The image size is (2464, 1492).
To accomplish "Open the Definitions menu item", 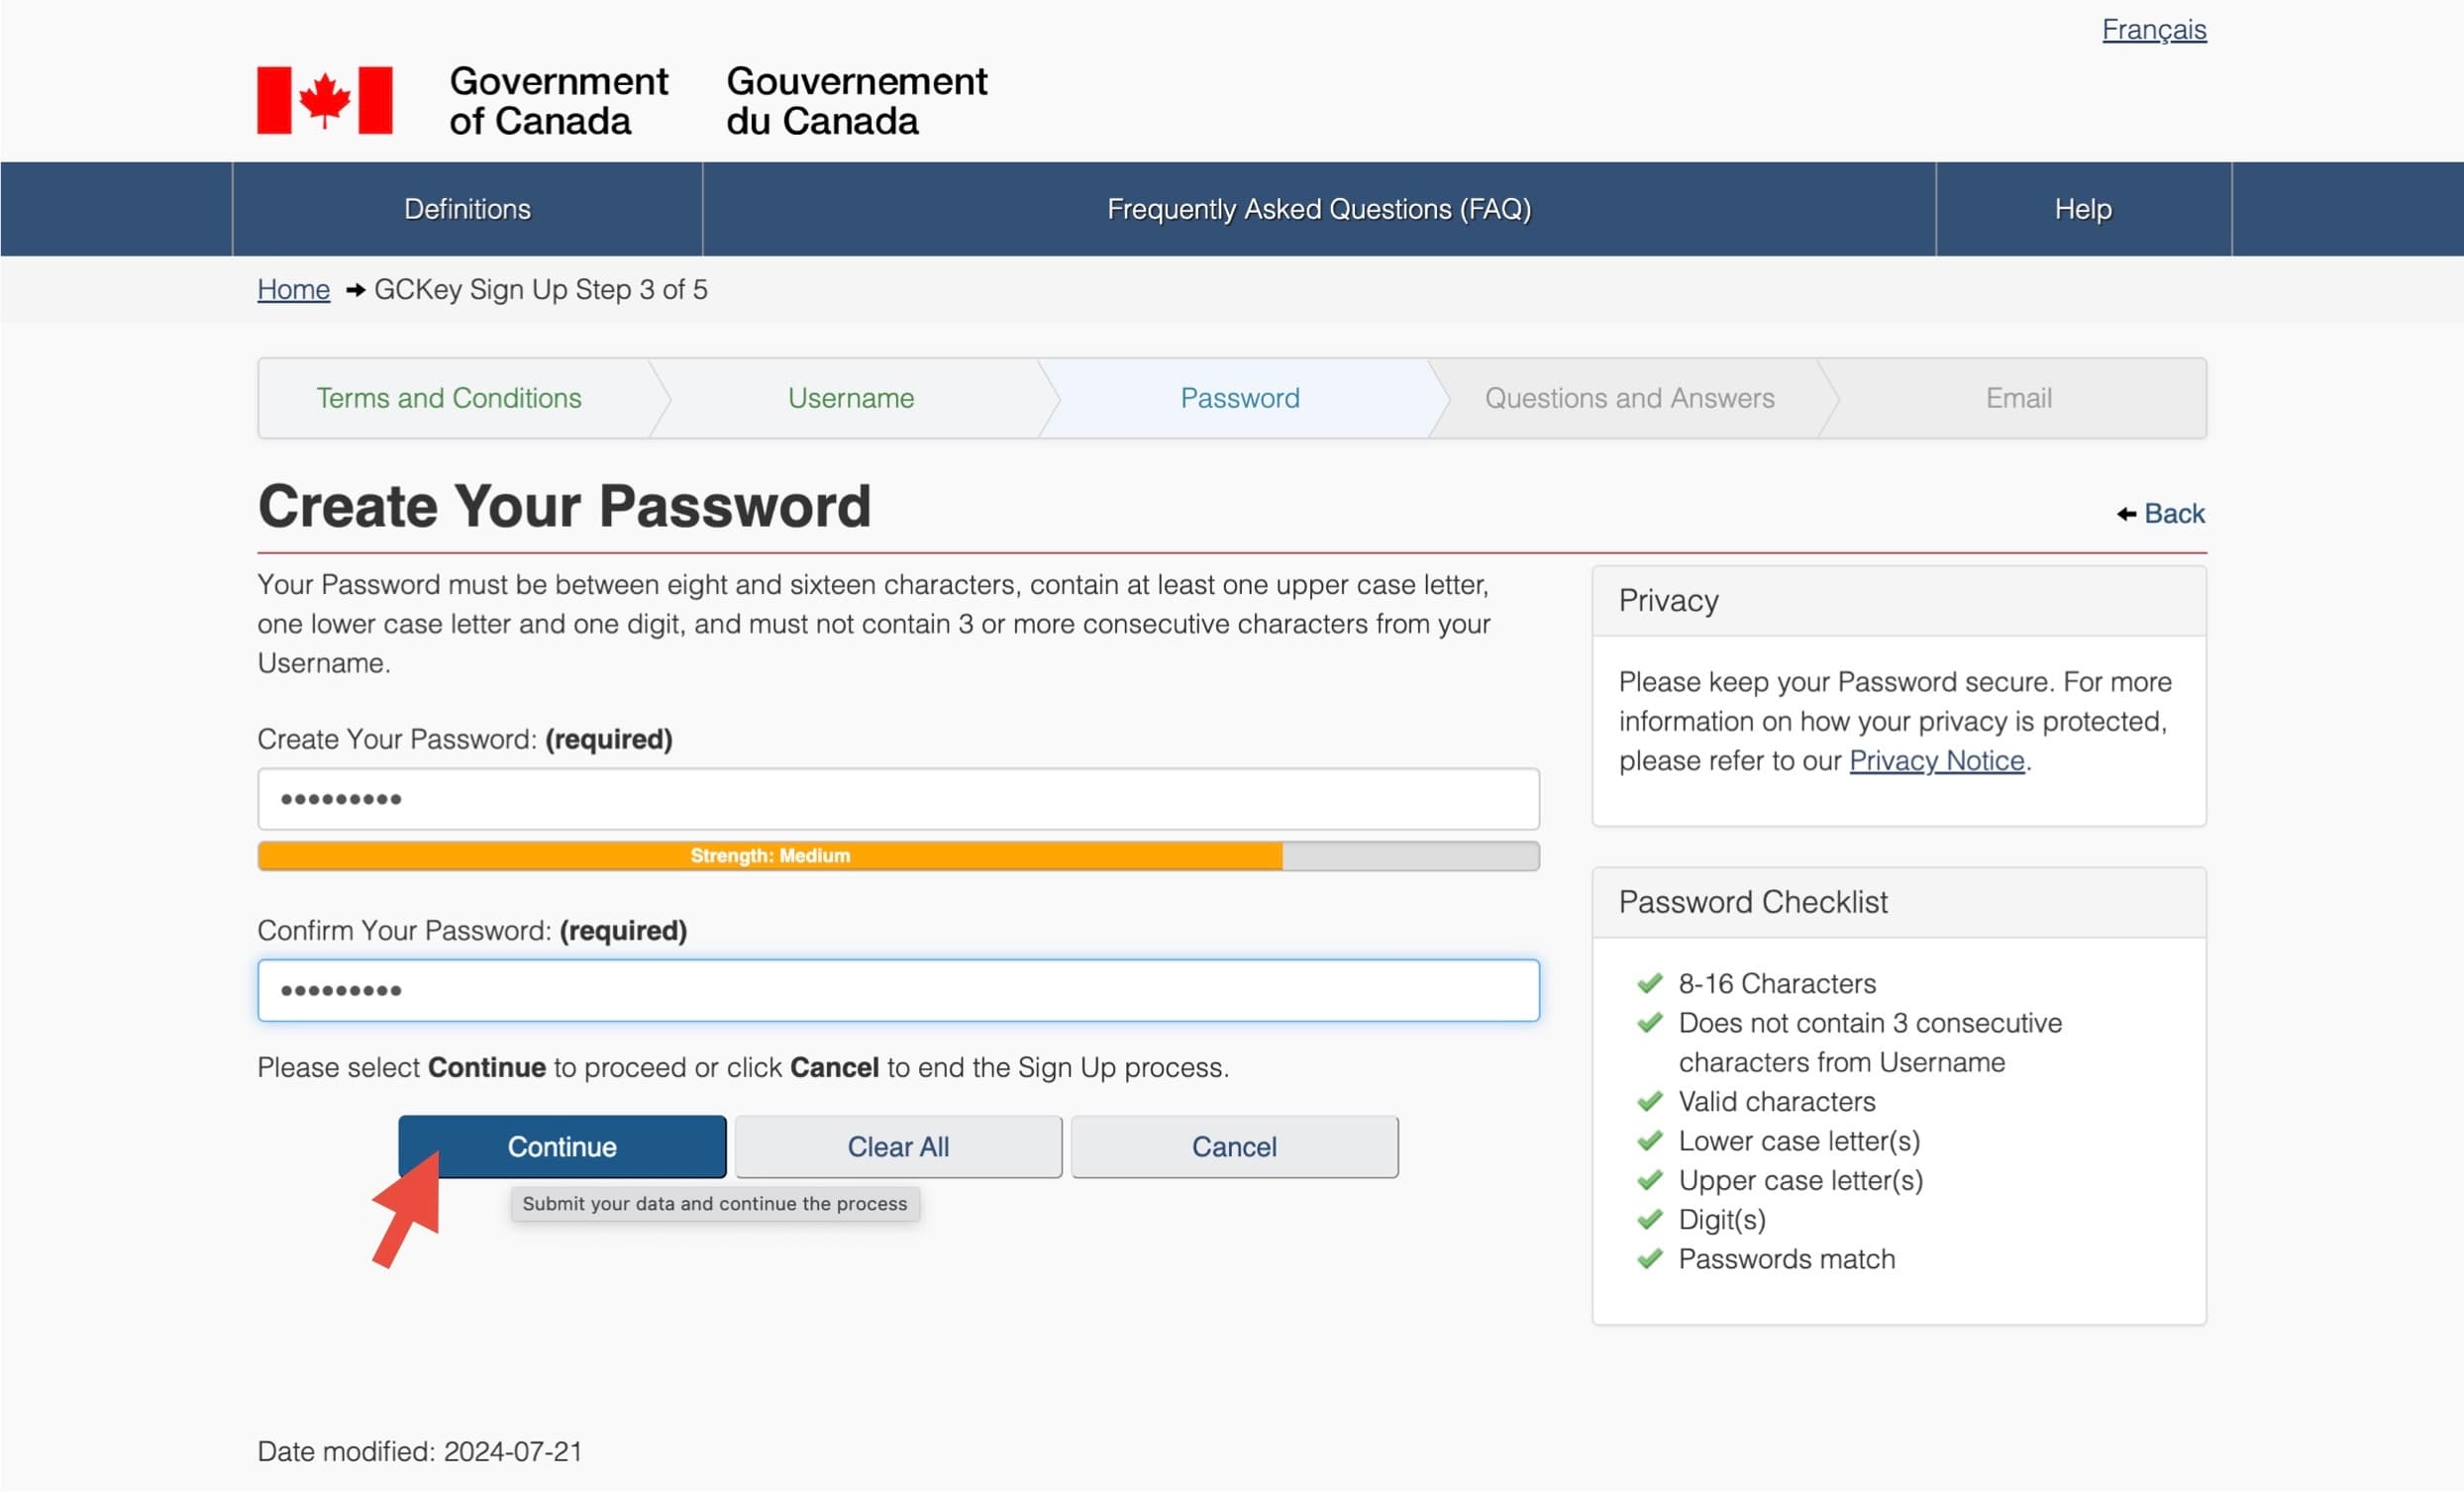I will (x=467, y=209).
